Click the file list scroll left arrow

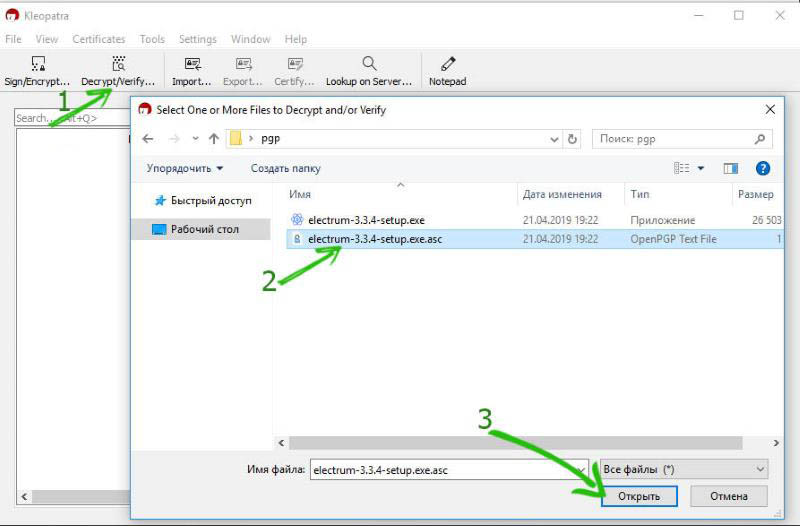point(281,443)
